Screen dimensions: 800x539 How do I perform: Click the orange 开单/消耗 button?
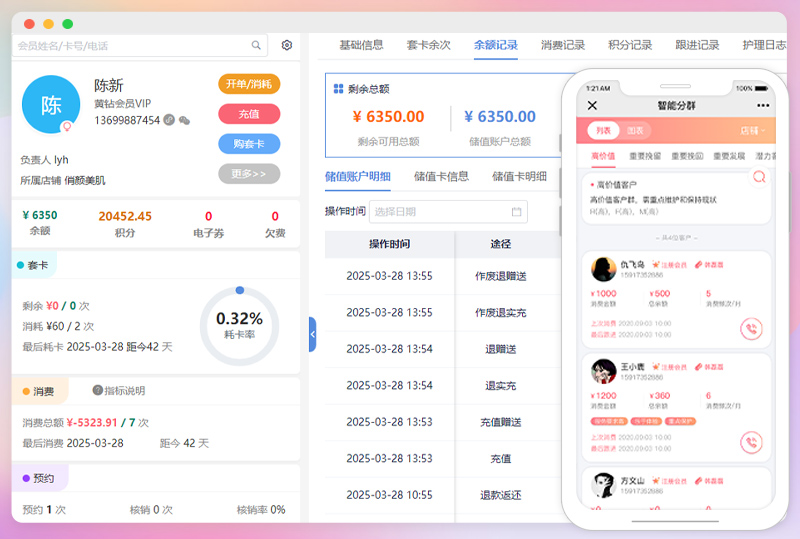249,84
